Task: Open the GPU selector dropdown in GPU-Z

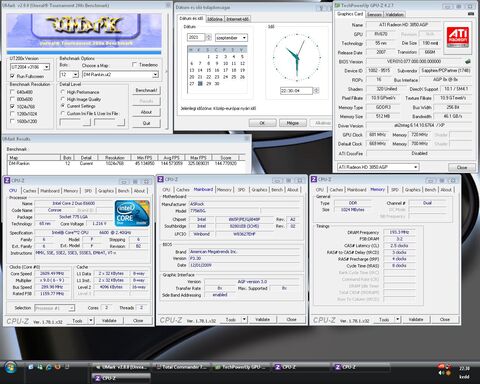Action: point(416,167)
